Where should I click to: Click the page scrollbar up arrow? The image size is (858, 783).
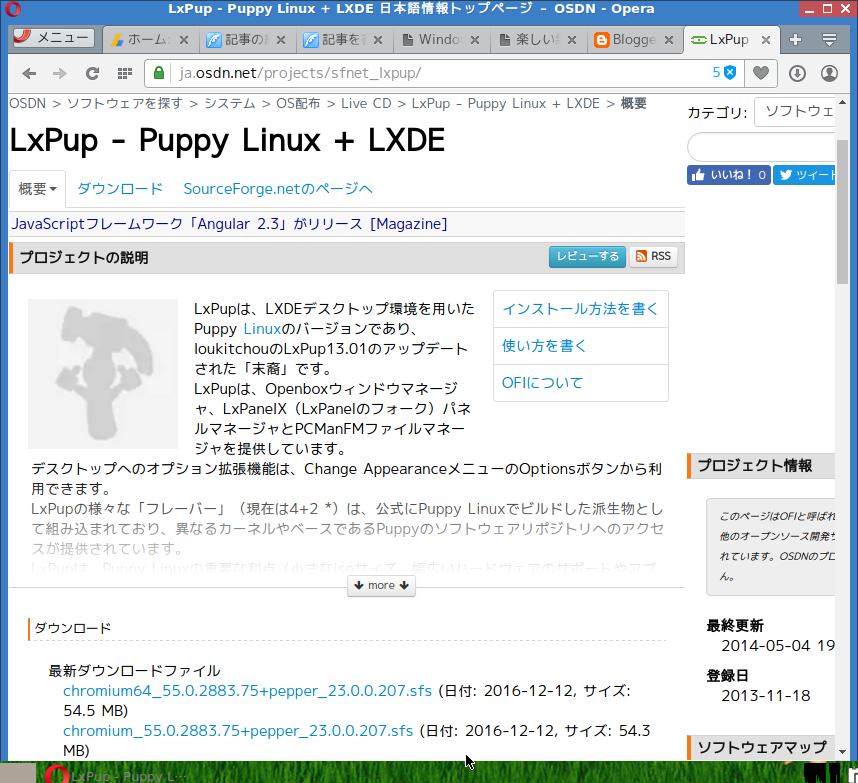point(843,103)
